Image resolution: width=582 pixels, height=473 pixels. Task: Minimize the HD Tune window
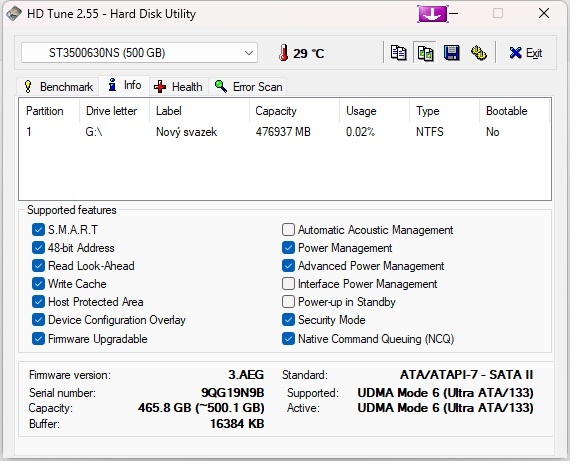(454, 14)
